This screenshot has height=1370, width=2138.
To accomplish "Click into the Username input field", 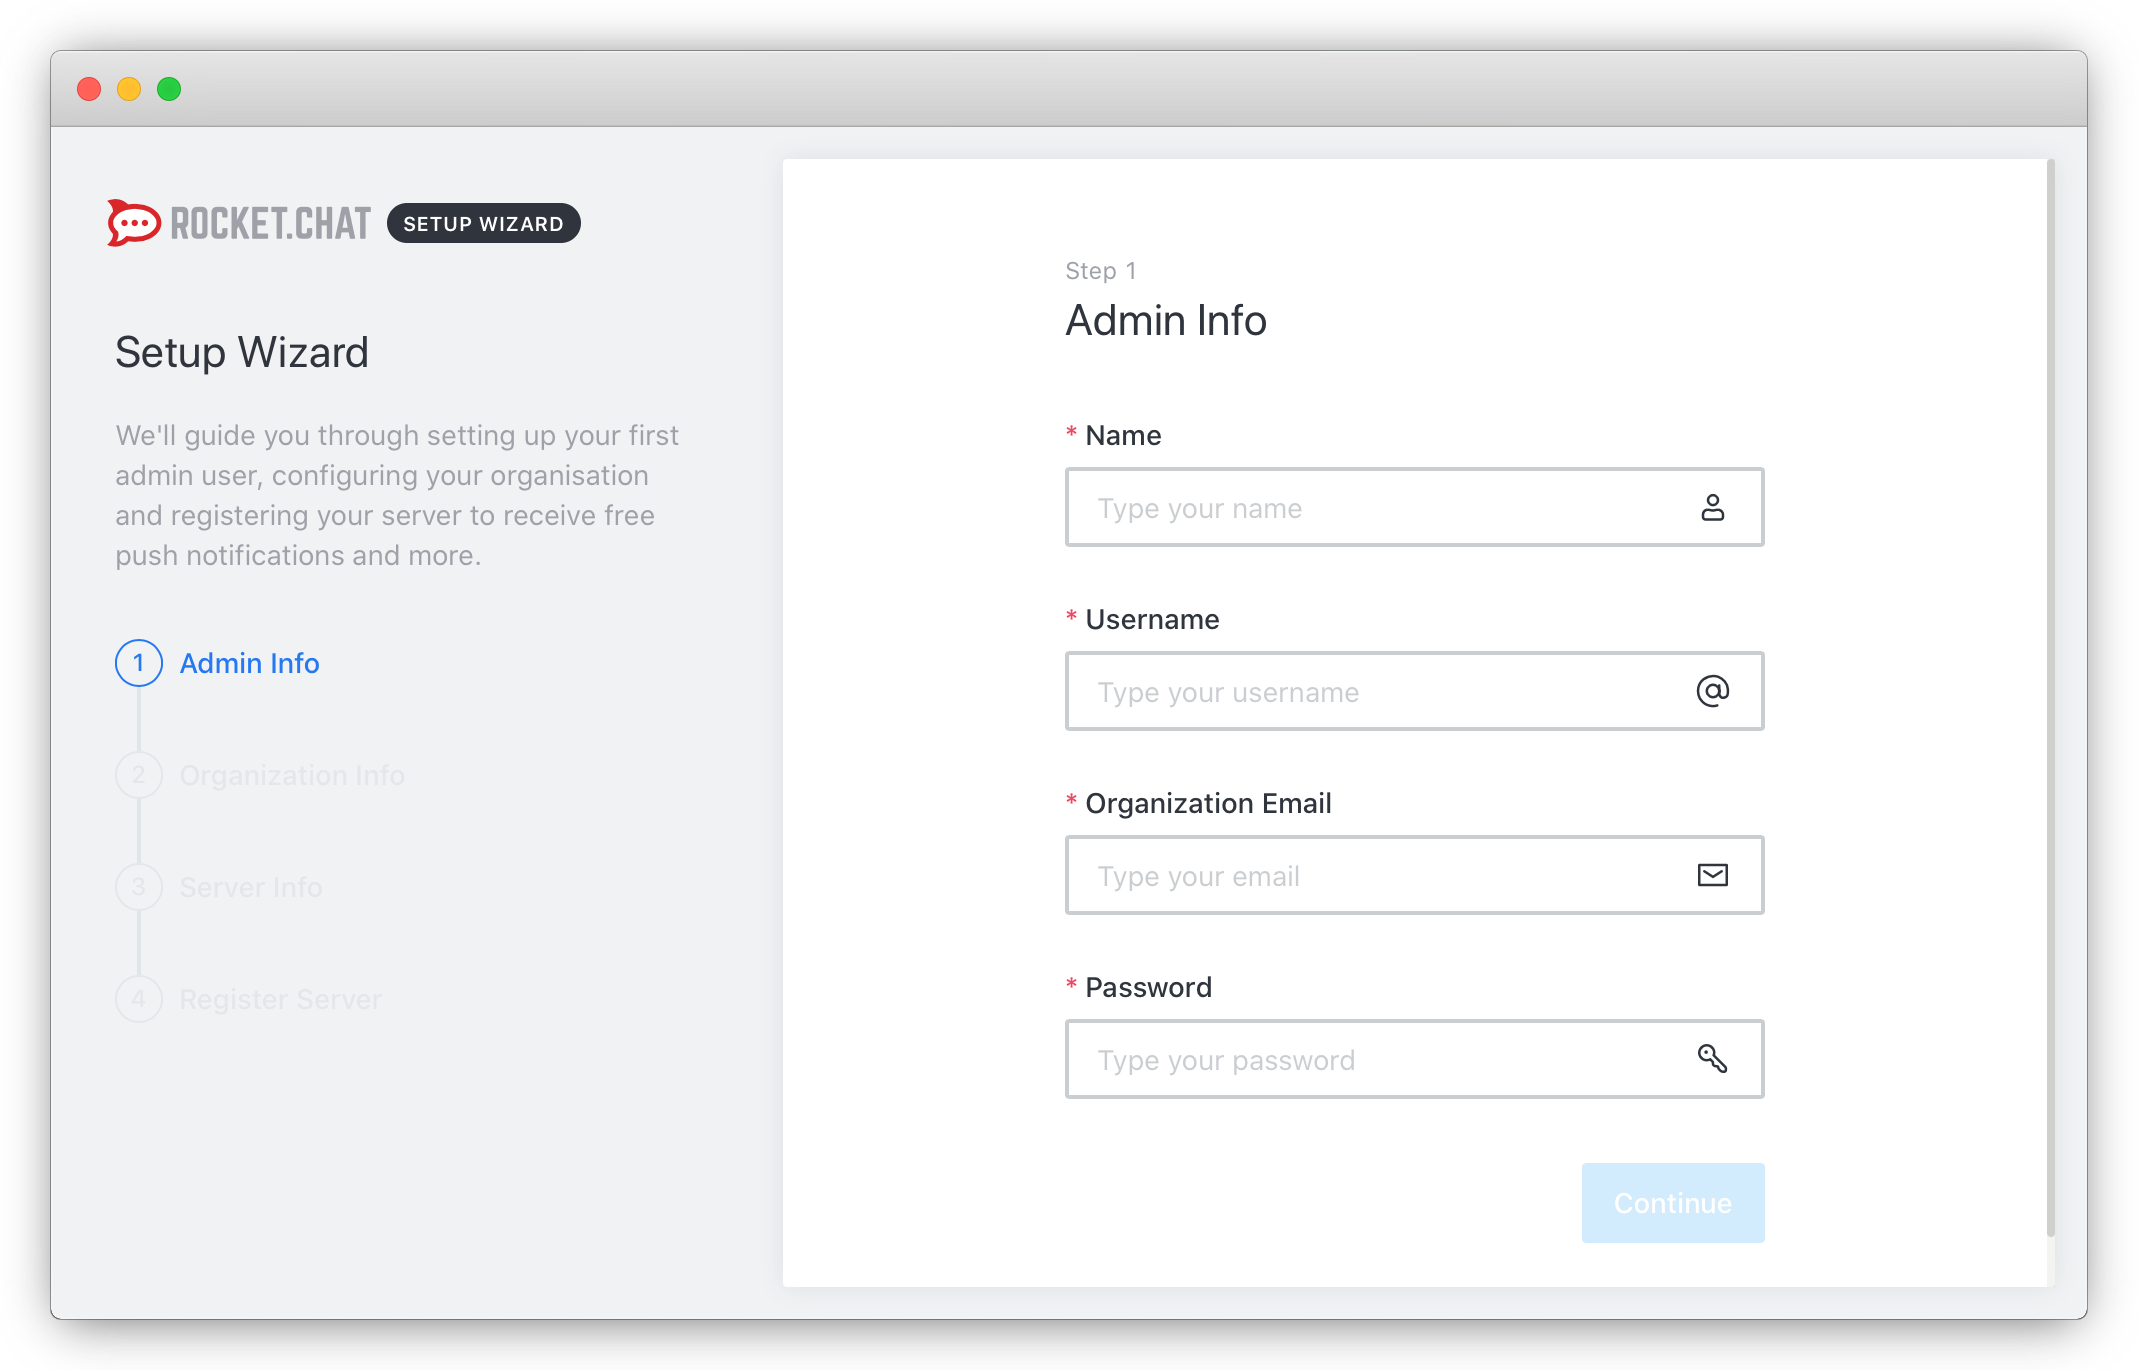I will click(x=1380, y=692).
